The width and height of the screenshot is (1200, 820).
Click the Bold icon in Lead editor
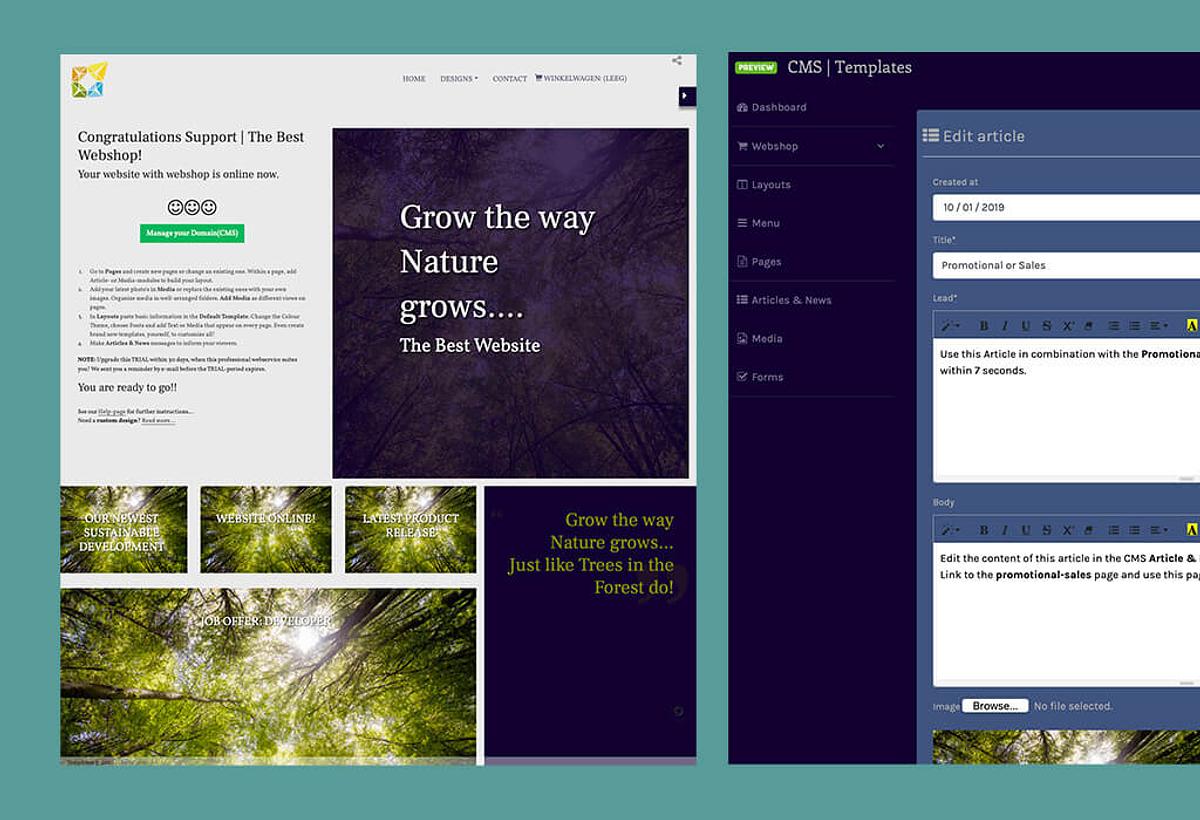click(983, 326)
